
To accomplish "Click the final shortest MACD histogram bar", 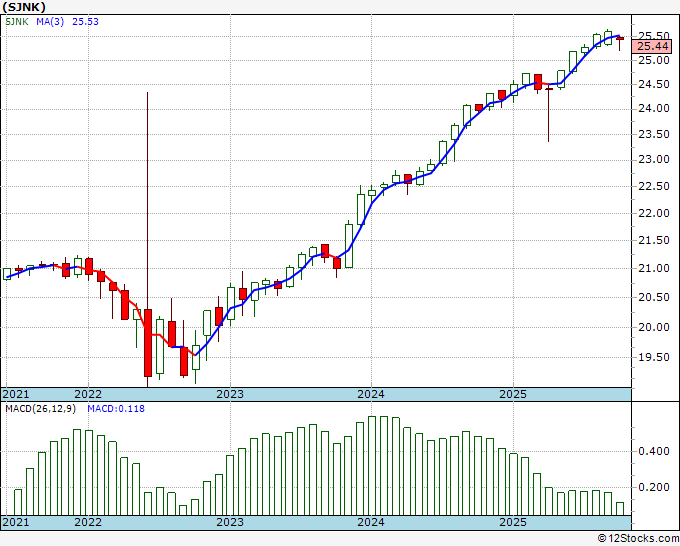I will [x=620, y=509].
